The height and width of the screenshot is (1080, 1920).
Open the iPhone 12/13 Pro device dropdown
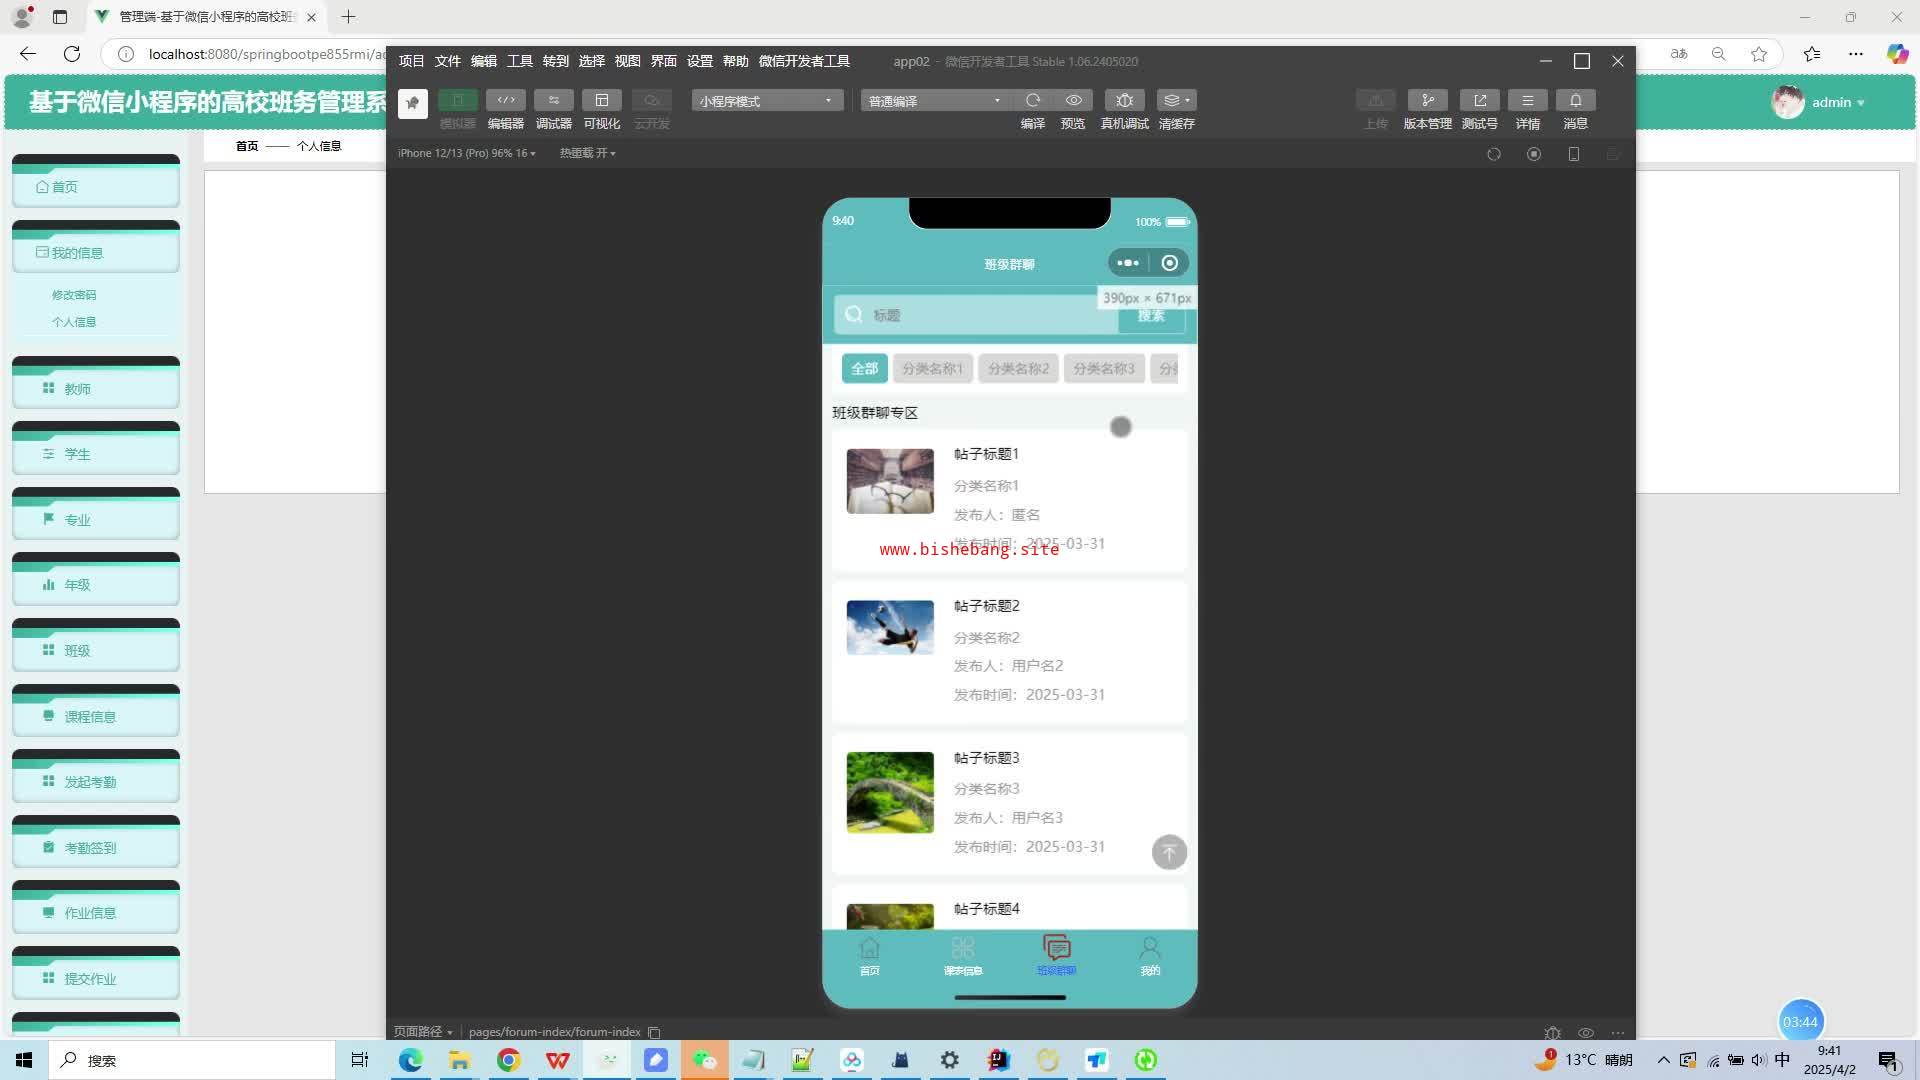coord(466,153)
